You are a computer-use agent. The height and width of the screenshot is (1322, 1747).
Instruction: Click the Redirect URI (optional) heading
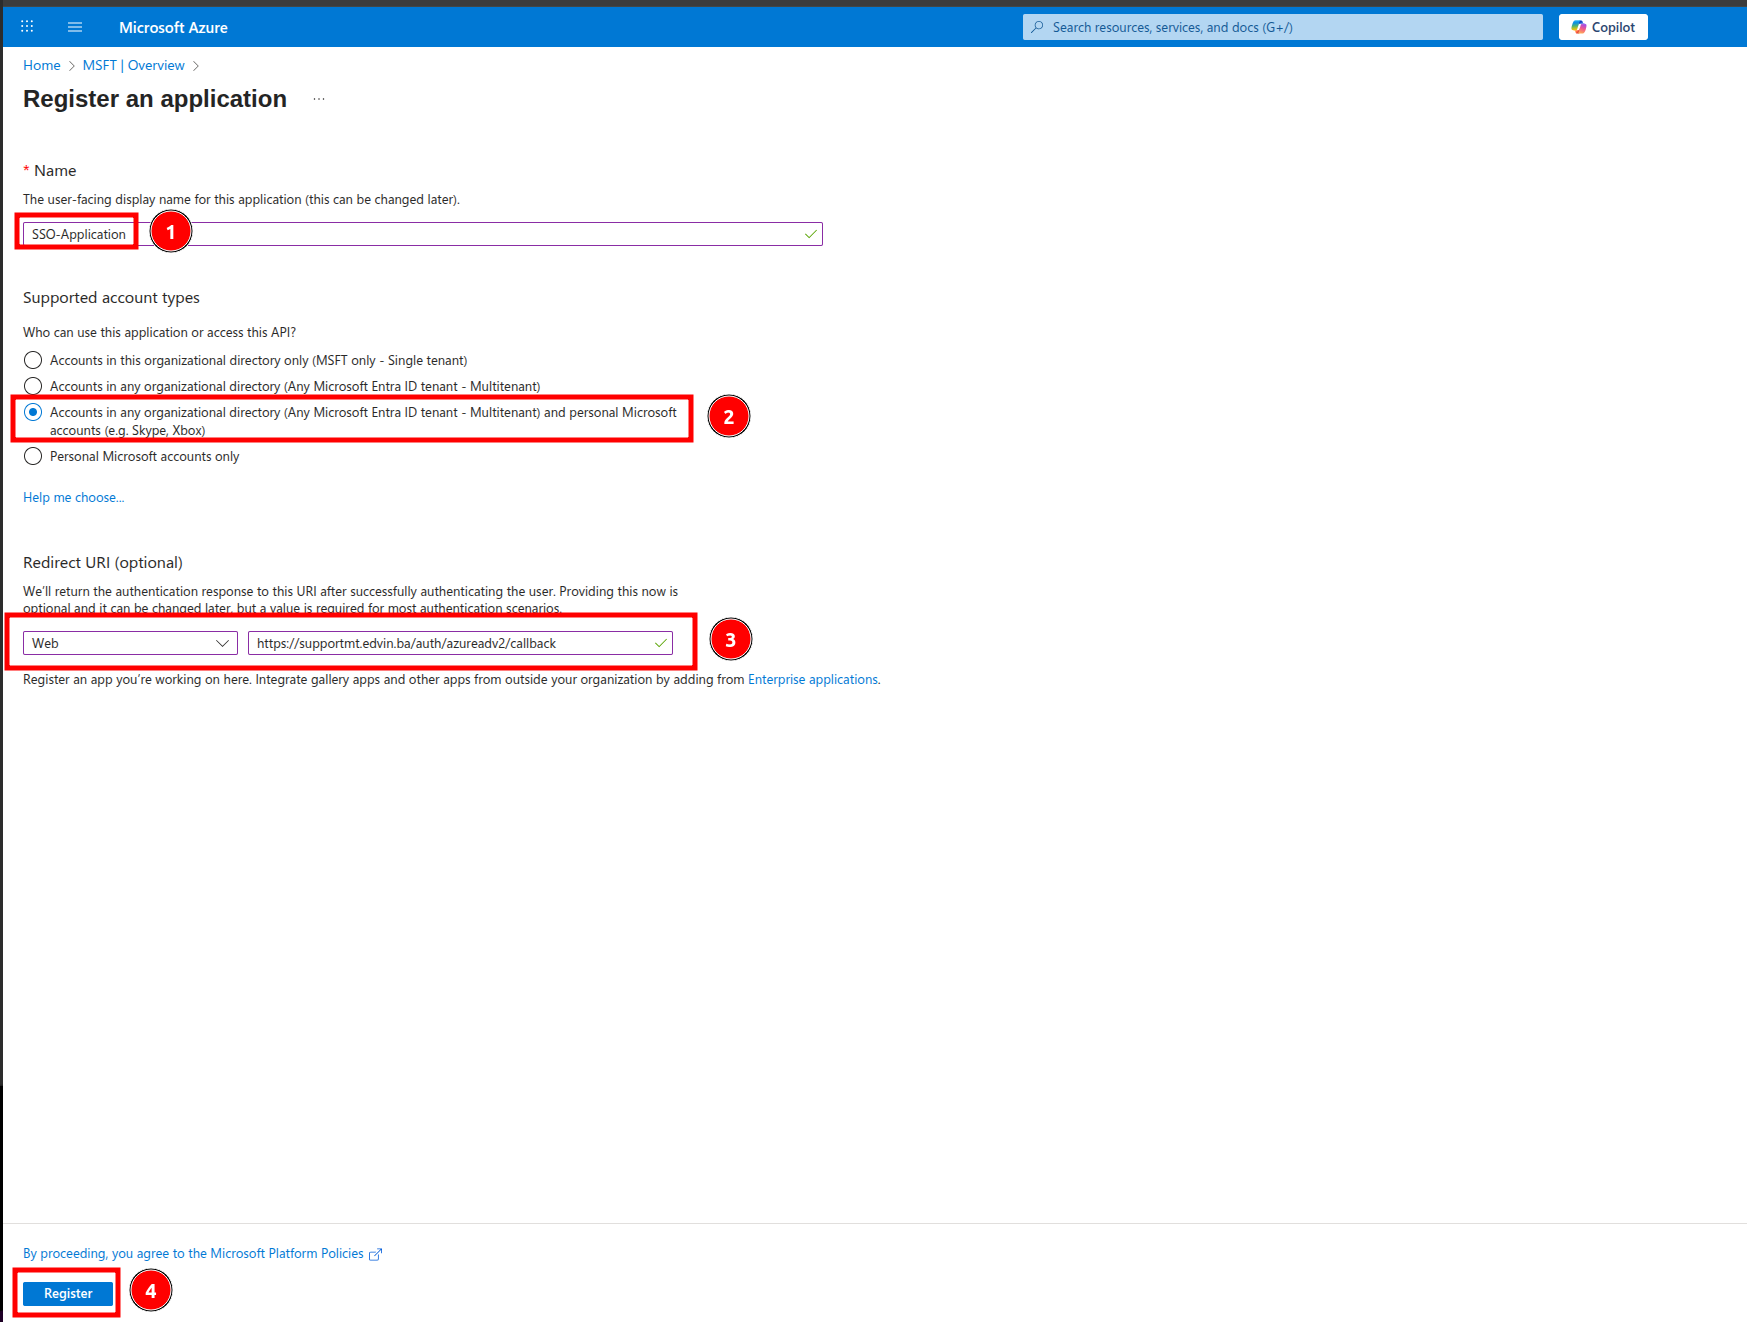[x=103, y=562]
